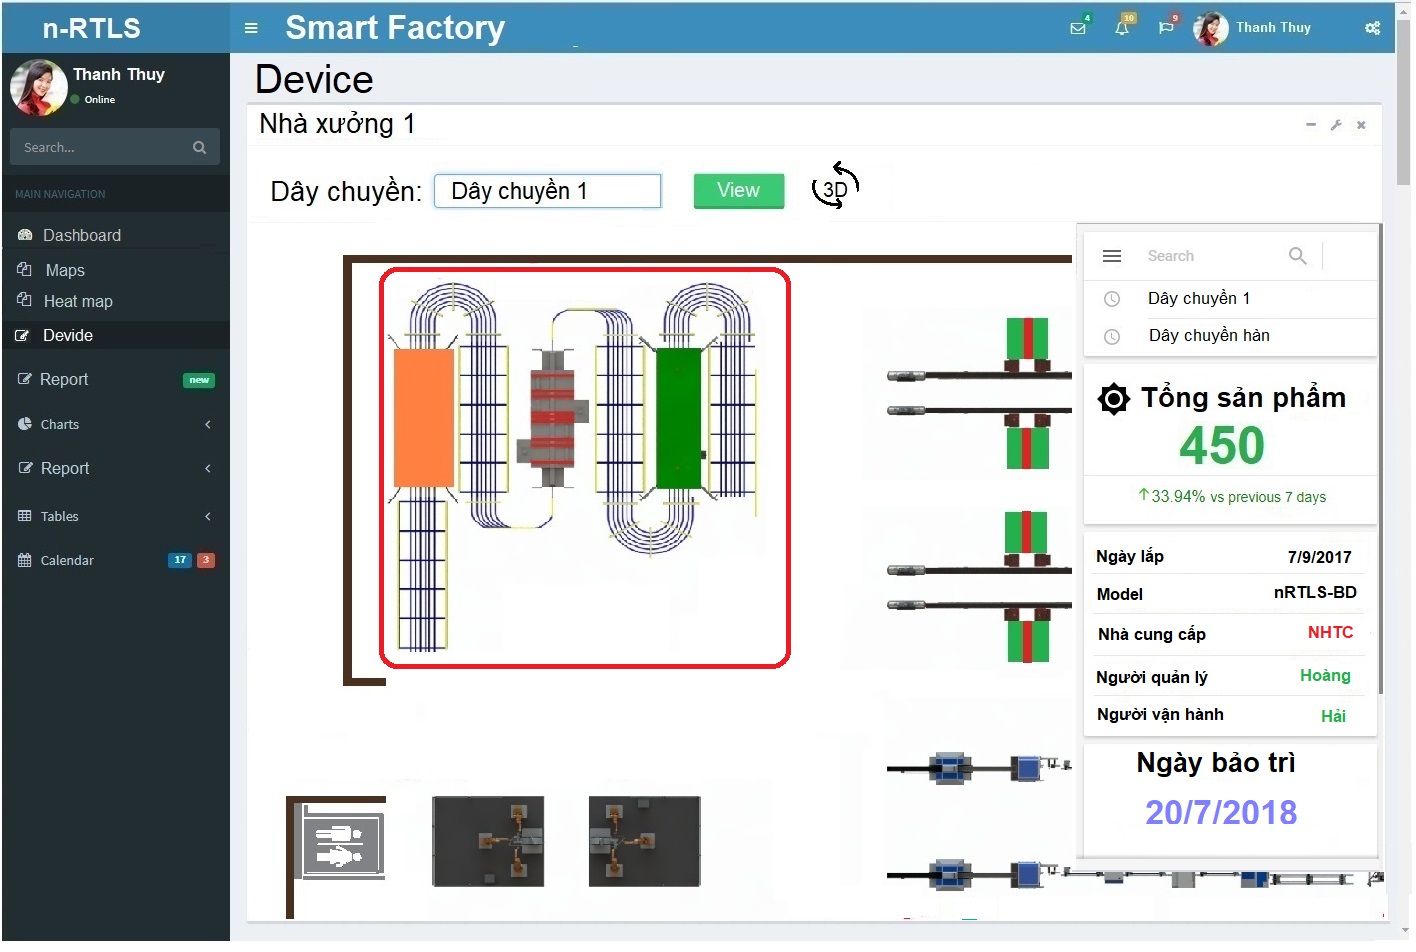Click the sidebar search magnifier icon
The height and width of the screenshot is (952, 1416).
point(199,147)
